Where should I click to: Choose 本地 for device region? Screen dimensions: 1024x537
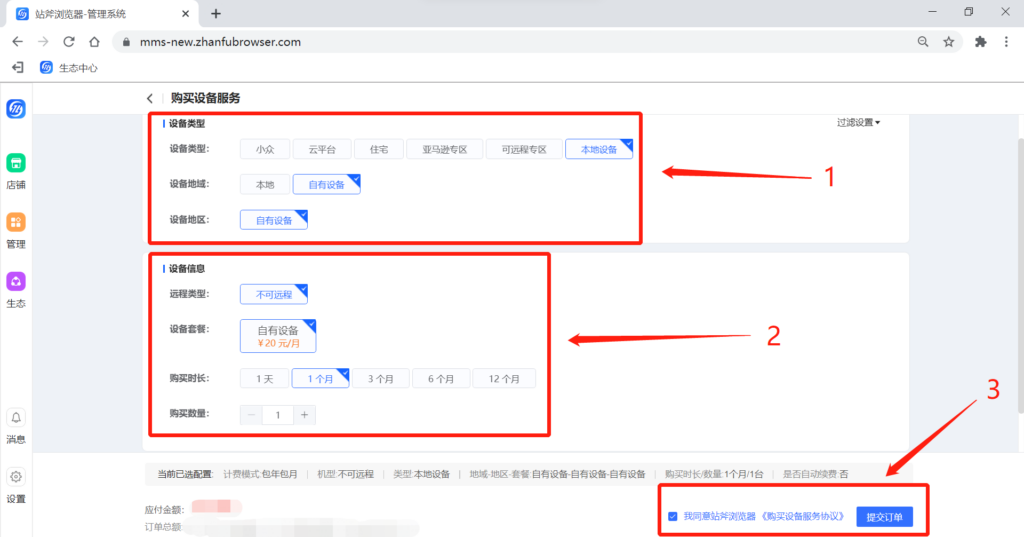(x=265, y=185)
